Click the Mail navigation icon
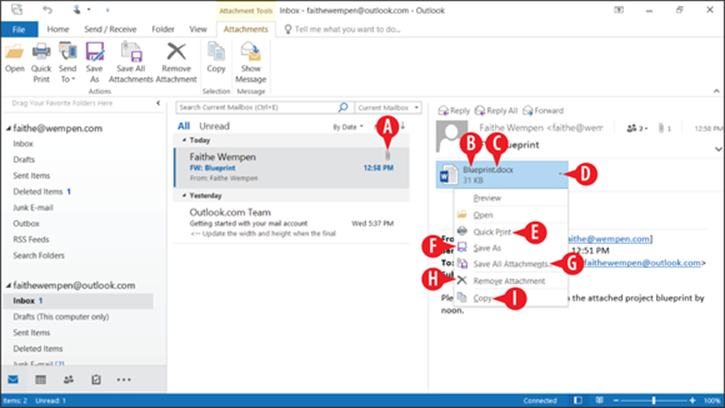725x408 pixels. 13,380
